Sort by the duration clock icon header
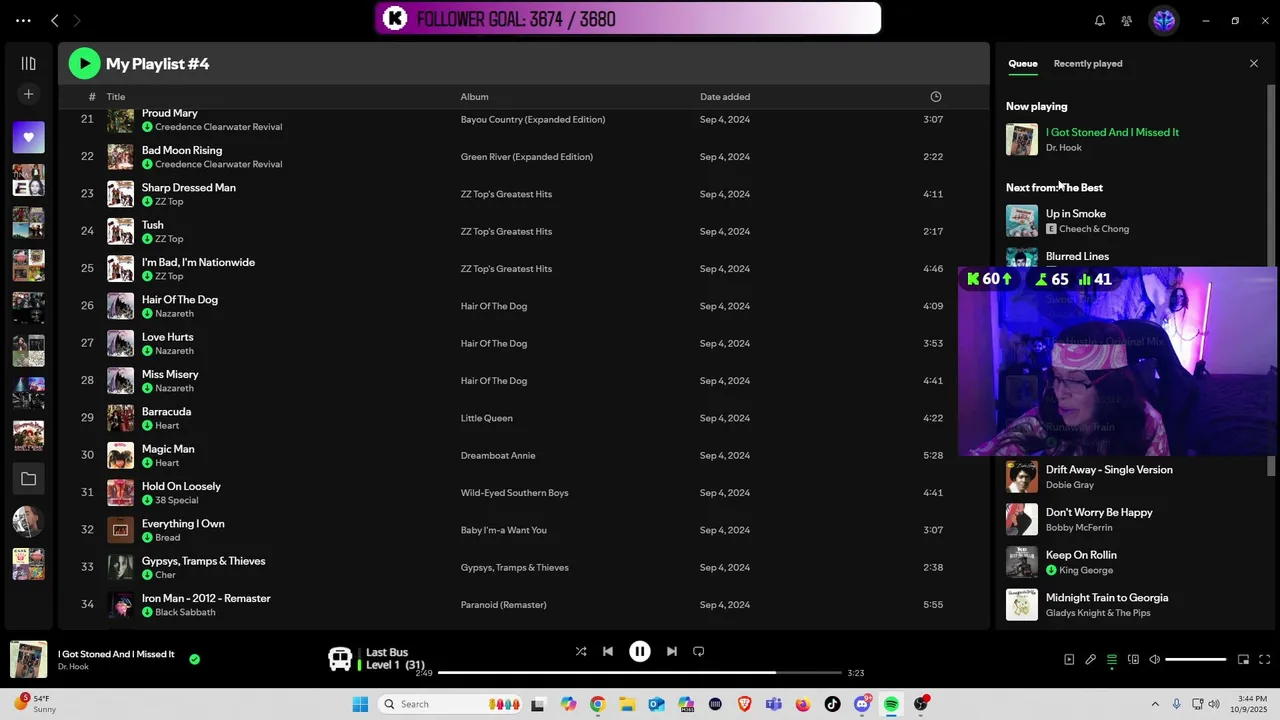This screenshot has height=720, width=1280. (x=936, y=97)
